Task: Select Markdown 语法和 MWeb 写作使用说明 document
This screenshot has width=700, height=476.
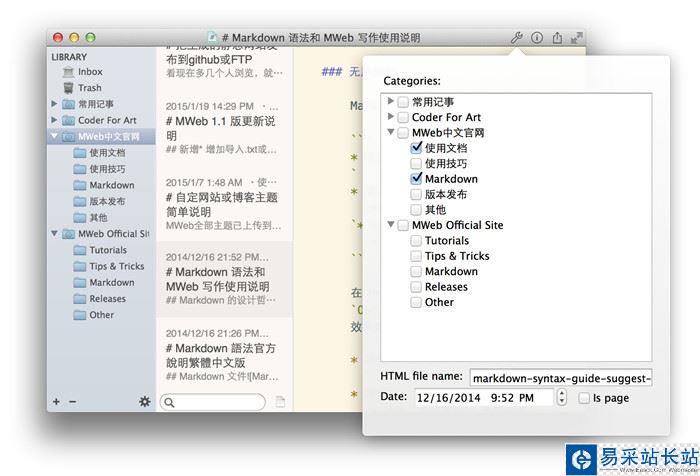Action: pos(224,279)
